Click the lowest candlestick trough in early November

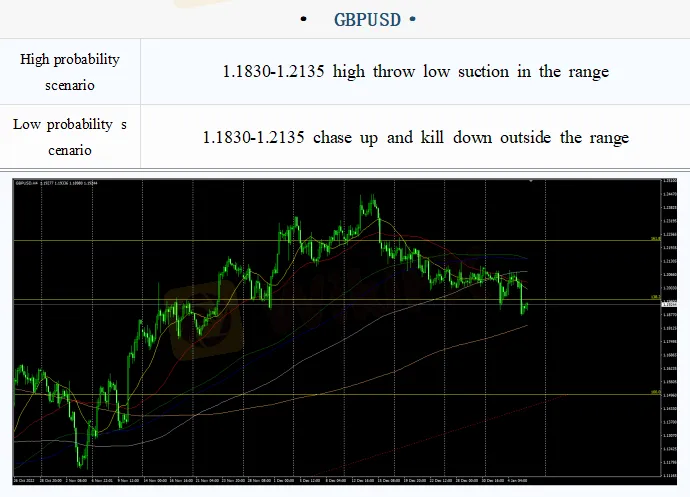pos(80,464)
